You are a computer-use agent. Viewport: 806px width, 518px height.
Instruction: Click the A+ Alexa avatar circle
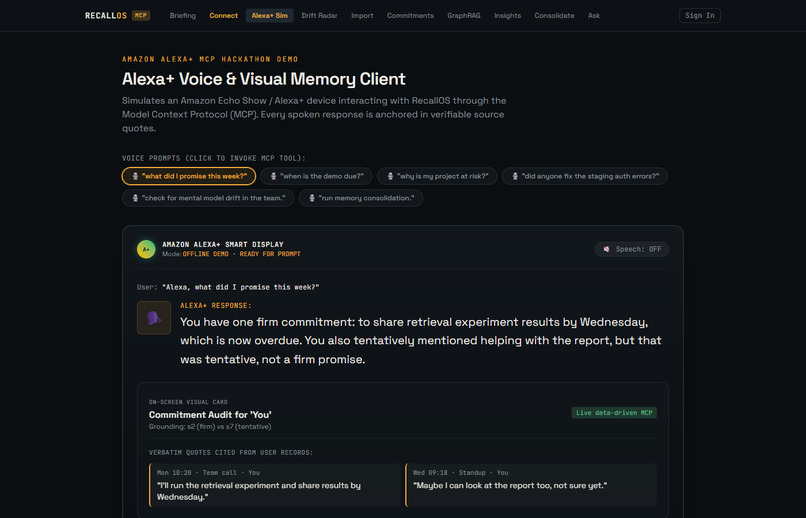[146, 249]
